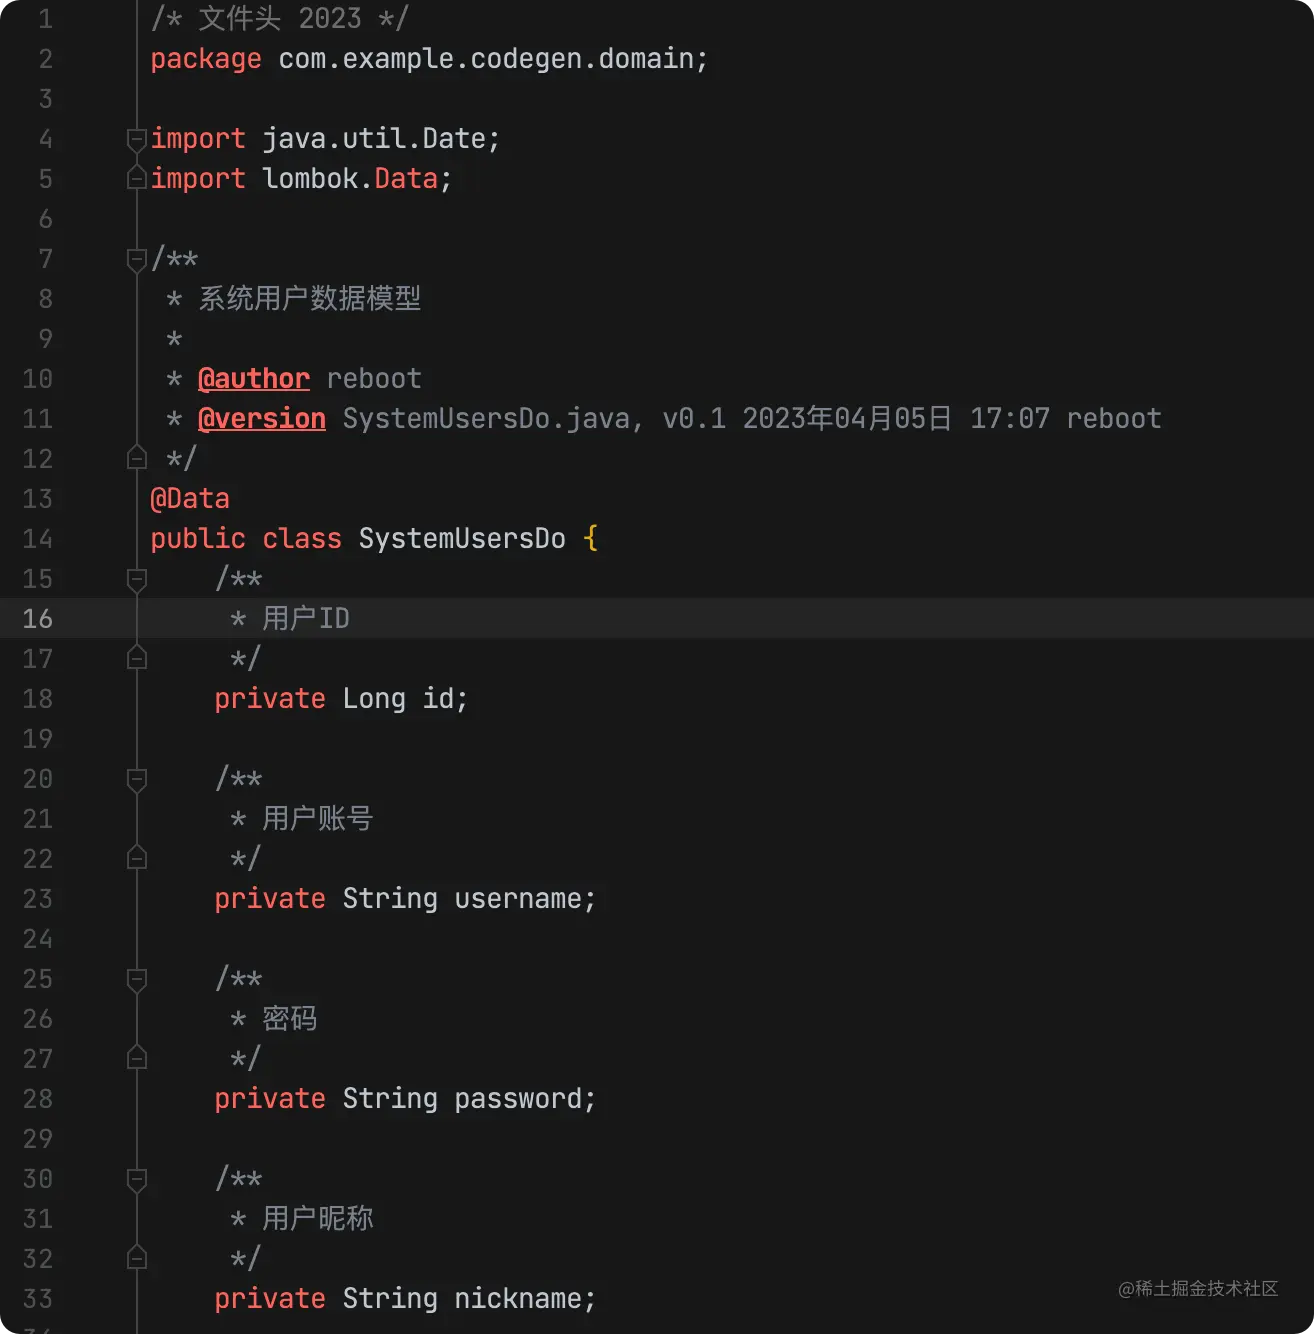This screenshot has height=1334, width=1314.
Task: Click the fold end marker on line 5
Action: tap(137, 178)
